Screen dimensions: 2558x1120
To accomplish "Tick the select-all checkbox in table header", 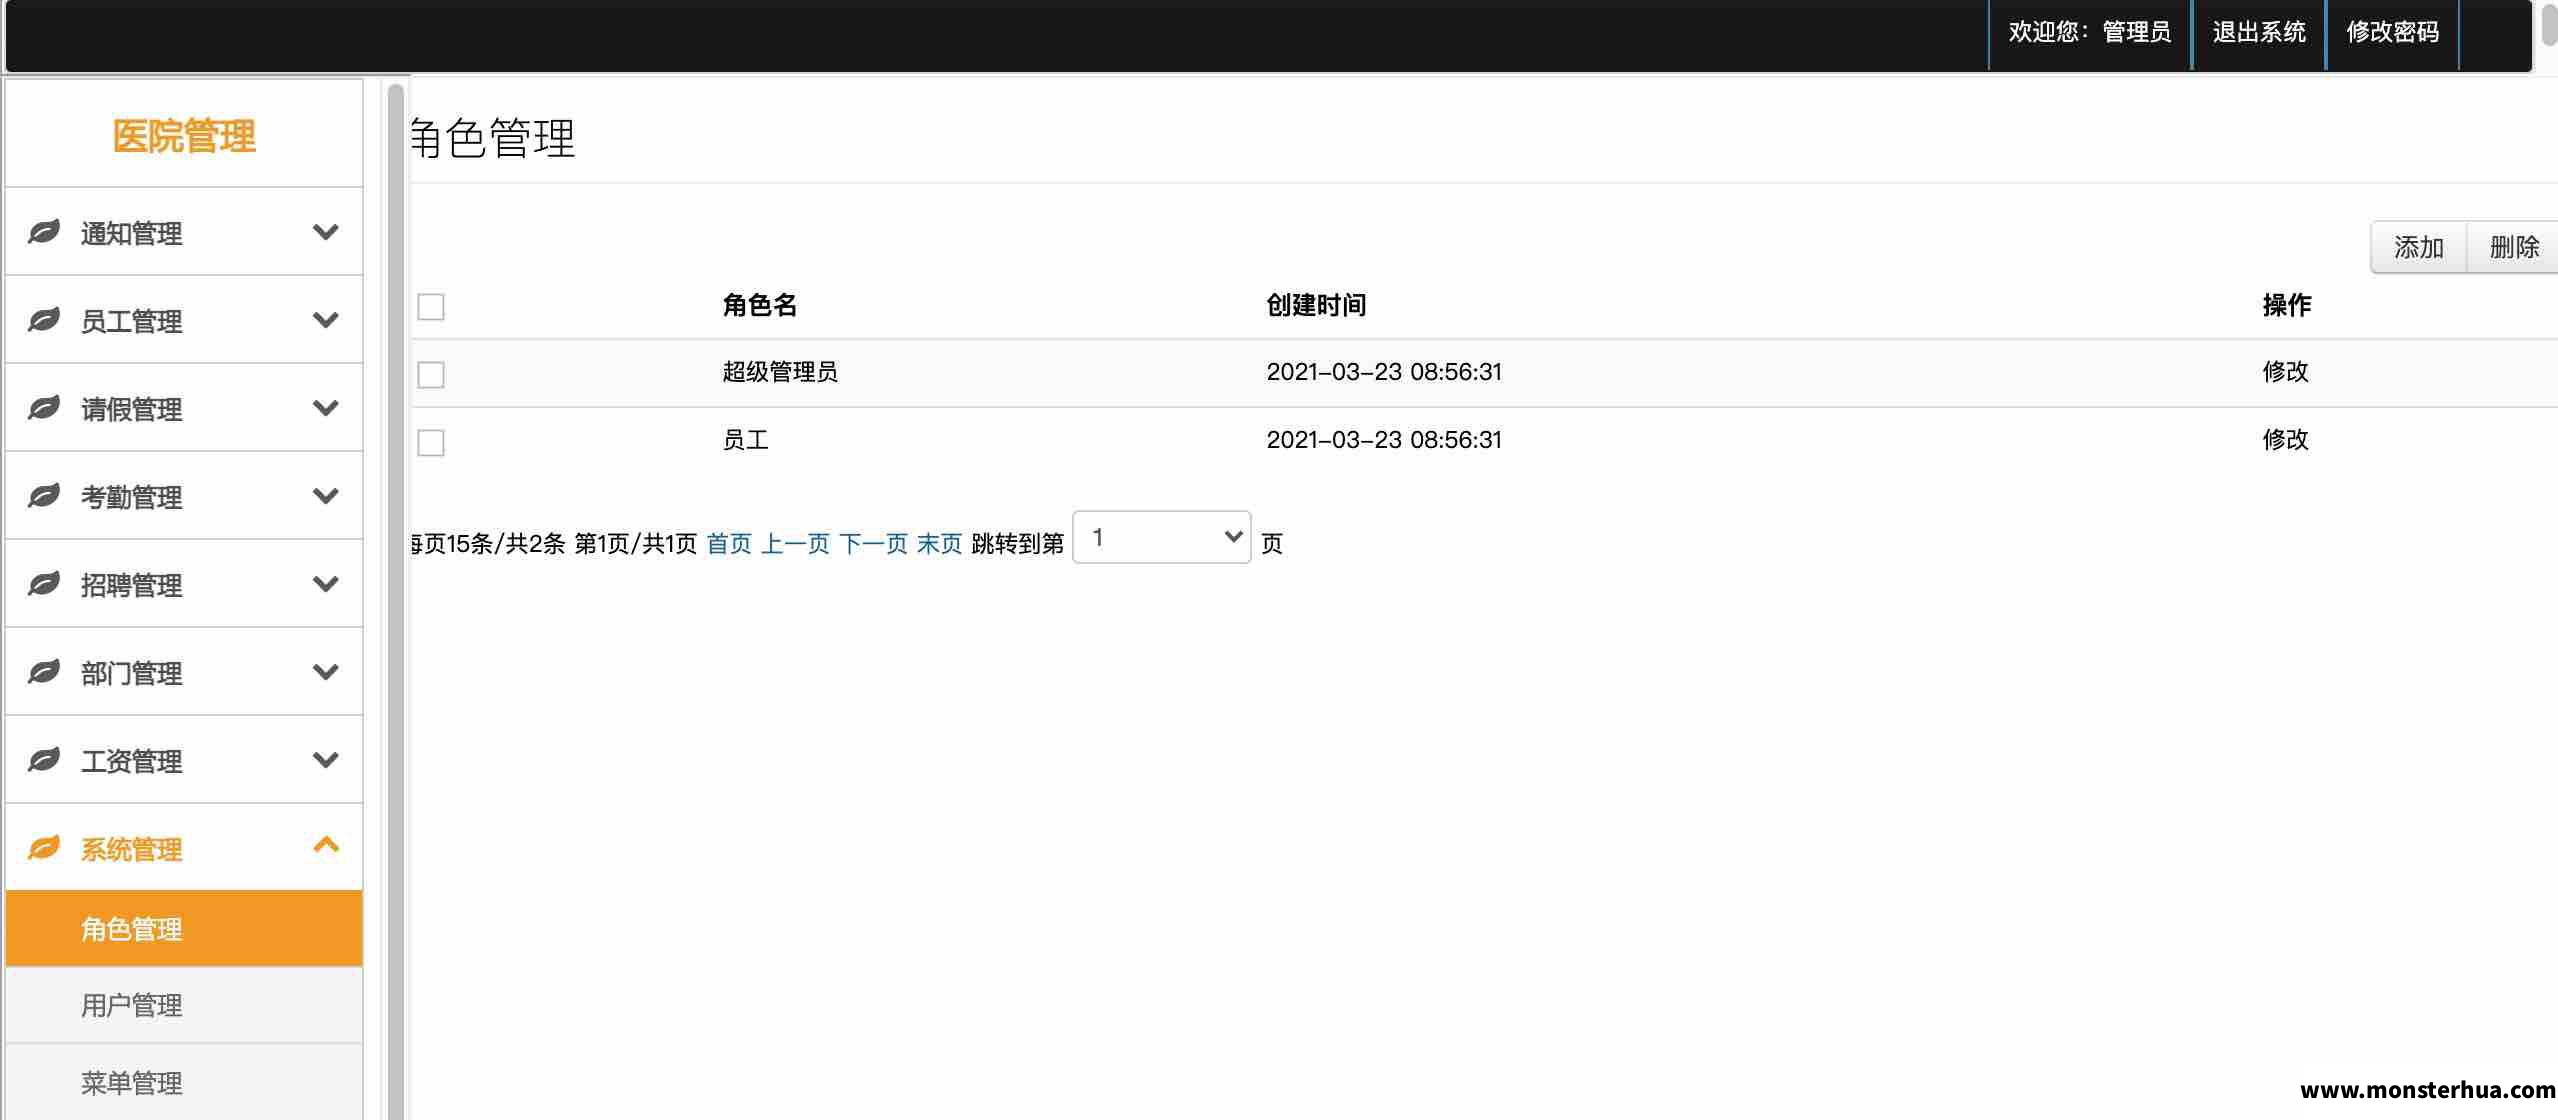I will click(x=431, y=307).
